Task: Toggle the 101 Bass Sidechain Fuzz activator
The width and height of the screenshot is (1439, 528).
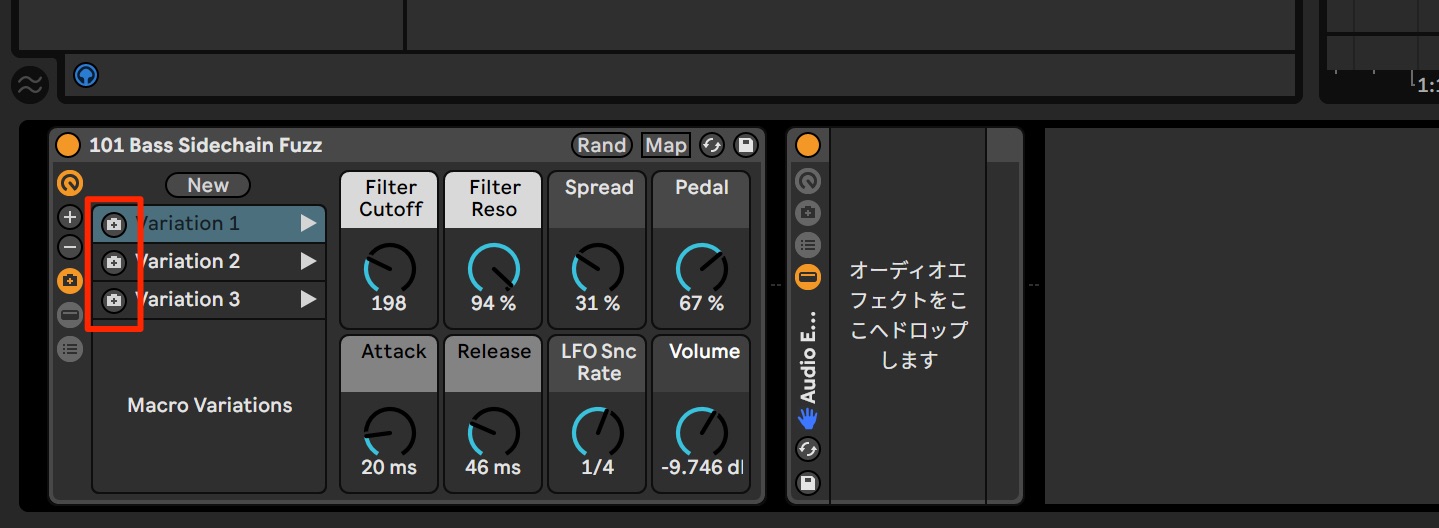Action: coord(68,146)
